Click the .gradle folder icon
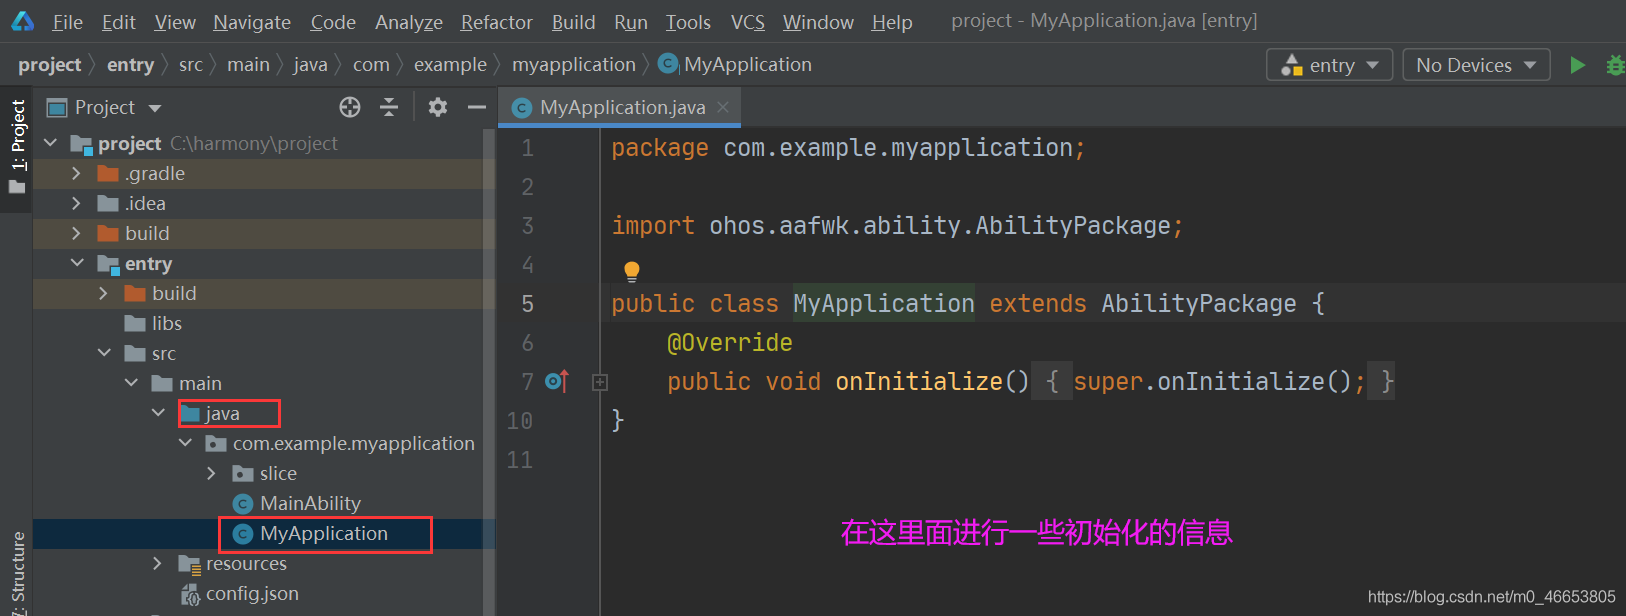The height and width of the screenshot is (616, 1626). coord(108,174)
